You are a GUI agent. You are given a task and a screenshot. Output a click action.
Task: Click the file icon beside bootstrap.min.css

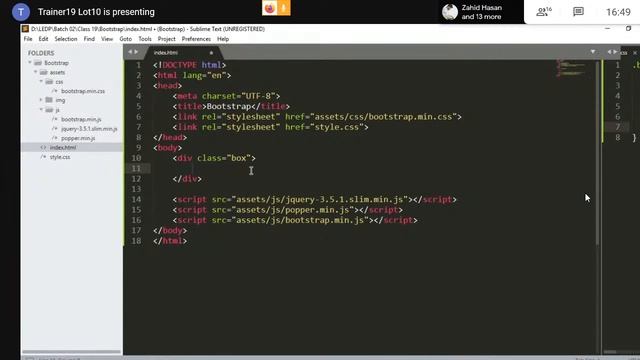[55, 91]
